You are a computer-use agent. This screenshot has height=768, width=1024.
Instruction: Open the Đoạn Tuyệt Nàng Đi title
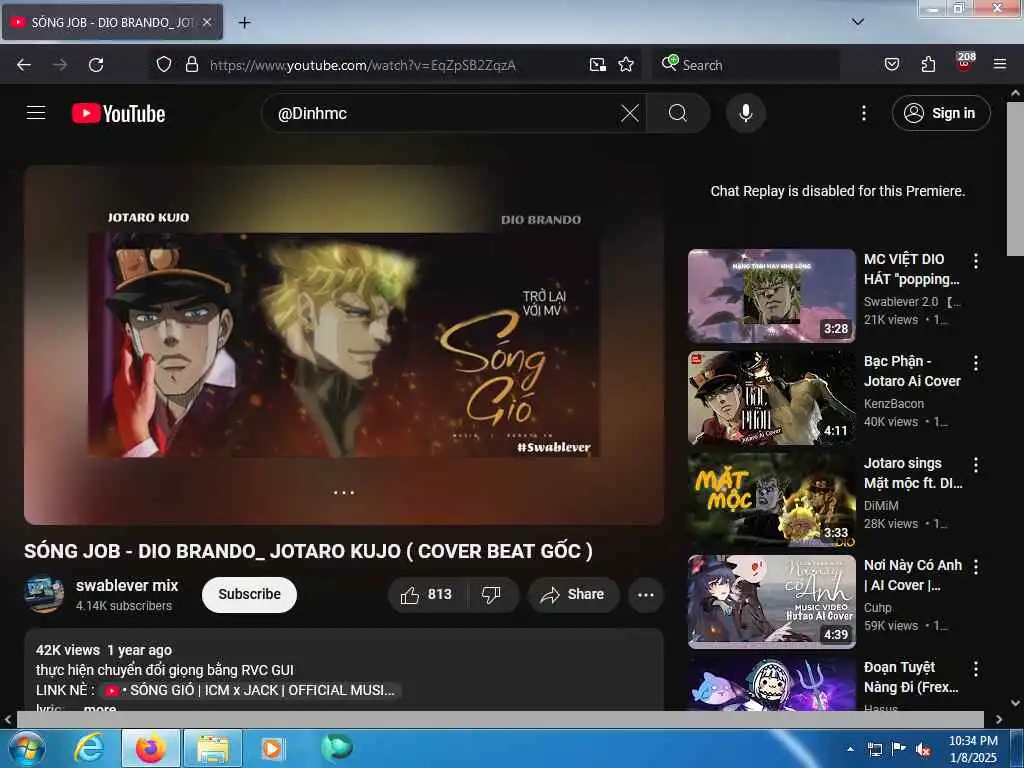point(912,677)
